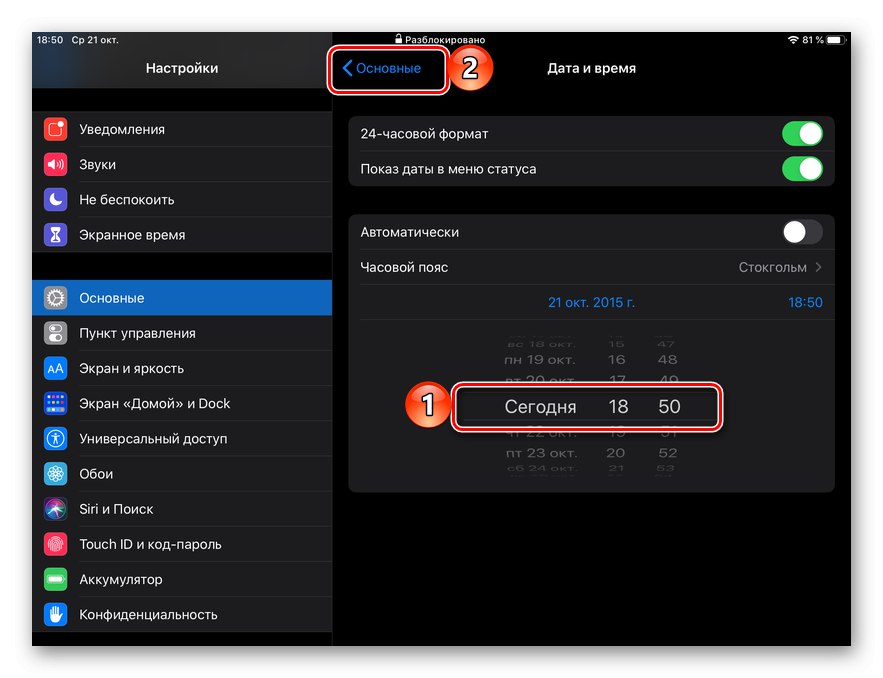Select Display and Brightness in sidebar
The width and height of the screenshot is (883, 678).
click(131, 368)
